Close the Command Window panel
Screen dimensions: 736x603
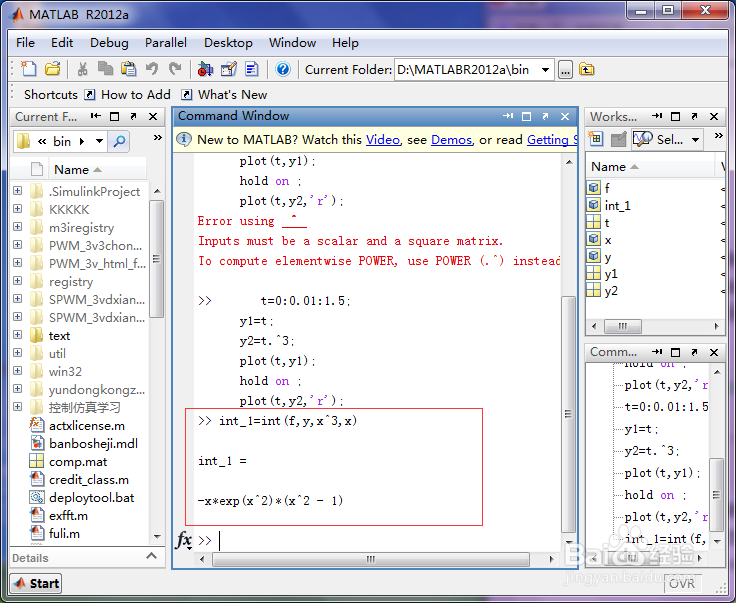(x=565, y=116)
